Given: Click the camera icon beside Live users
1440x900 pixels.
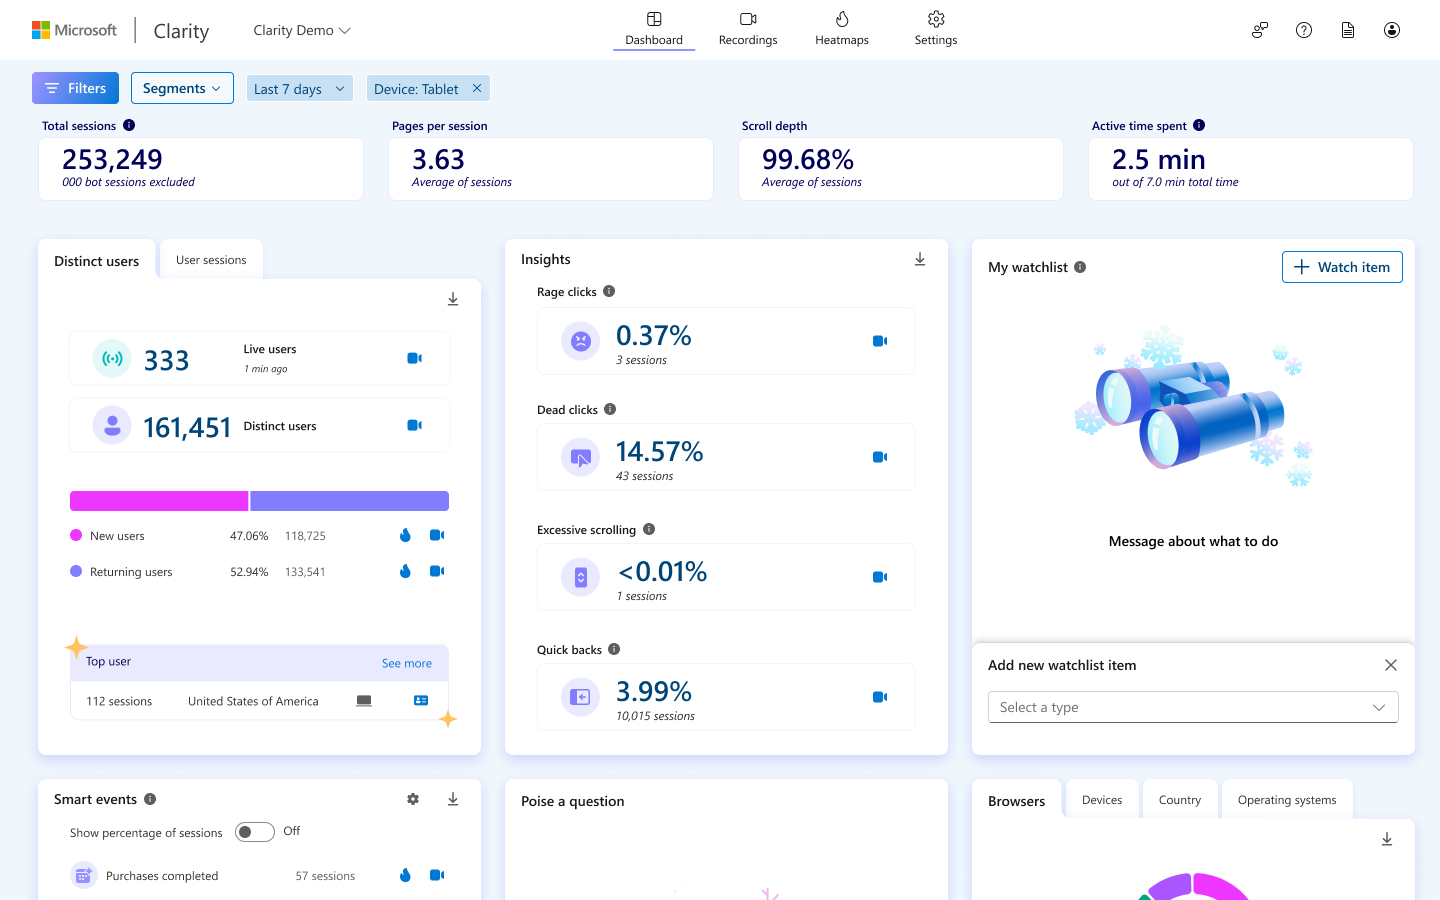Looking at the screenshot, I should 414,357.
